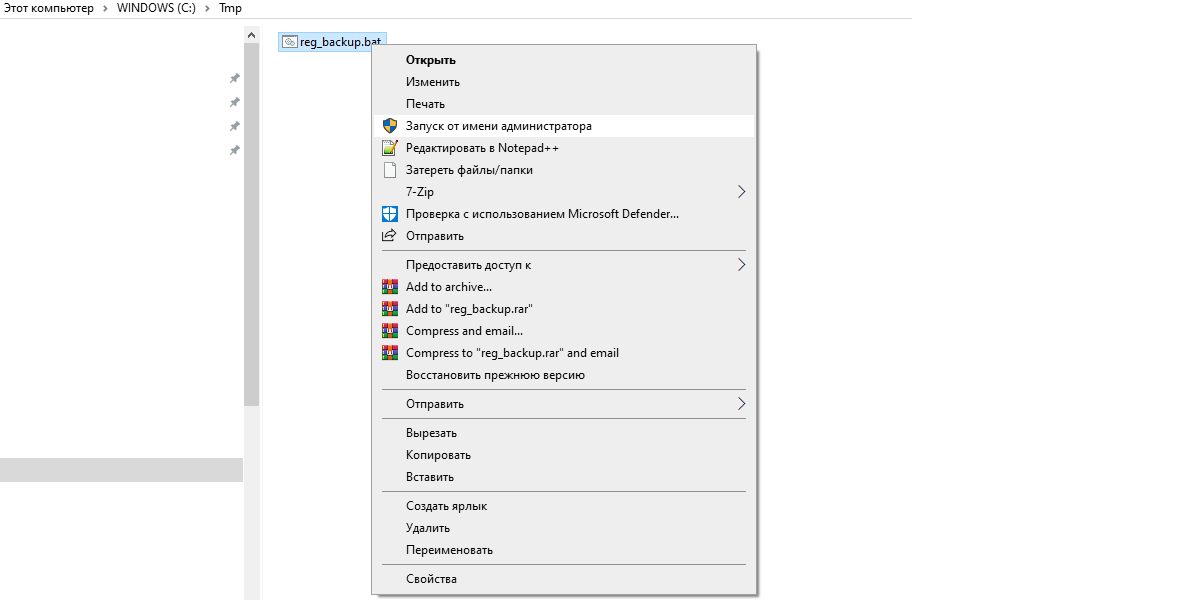Viewport: 1200px width, 600px height.
Task: Expand the Предоставить доступ к submenu arrow
Action: [x=741, y=265]
